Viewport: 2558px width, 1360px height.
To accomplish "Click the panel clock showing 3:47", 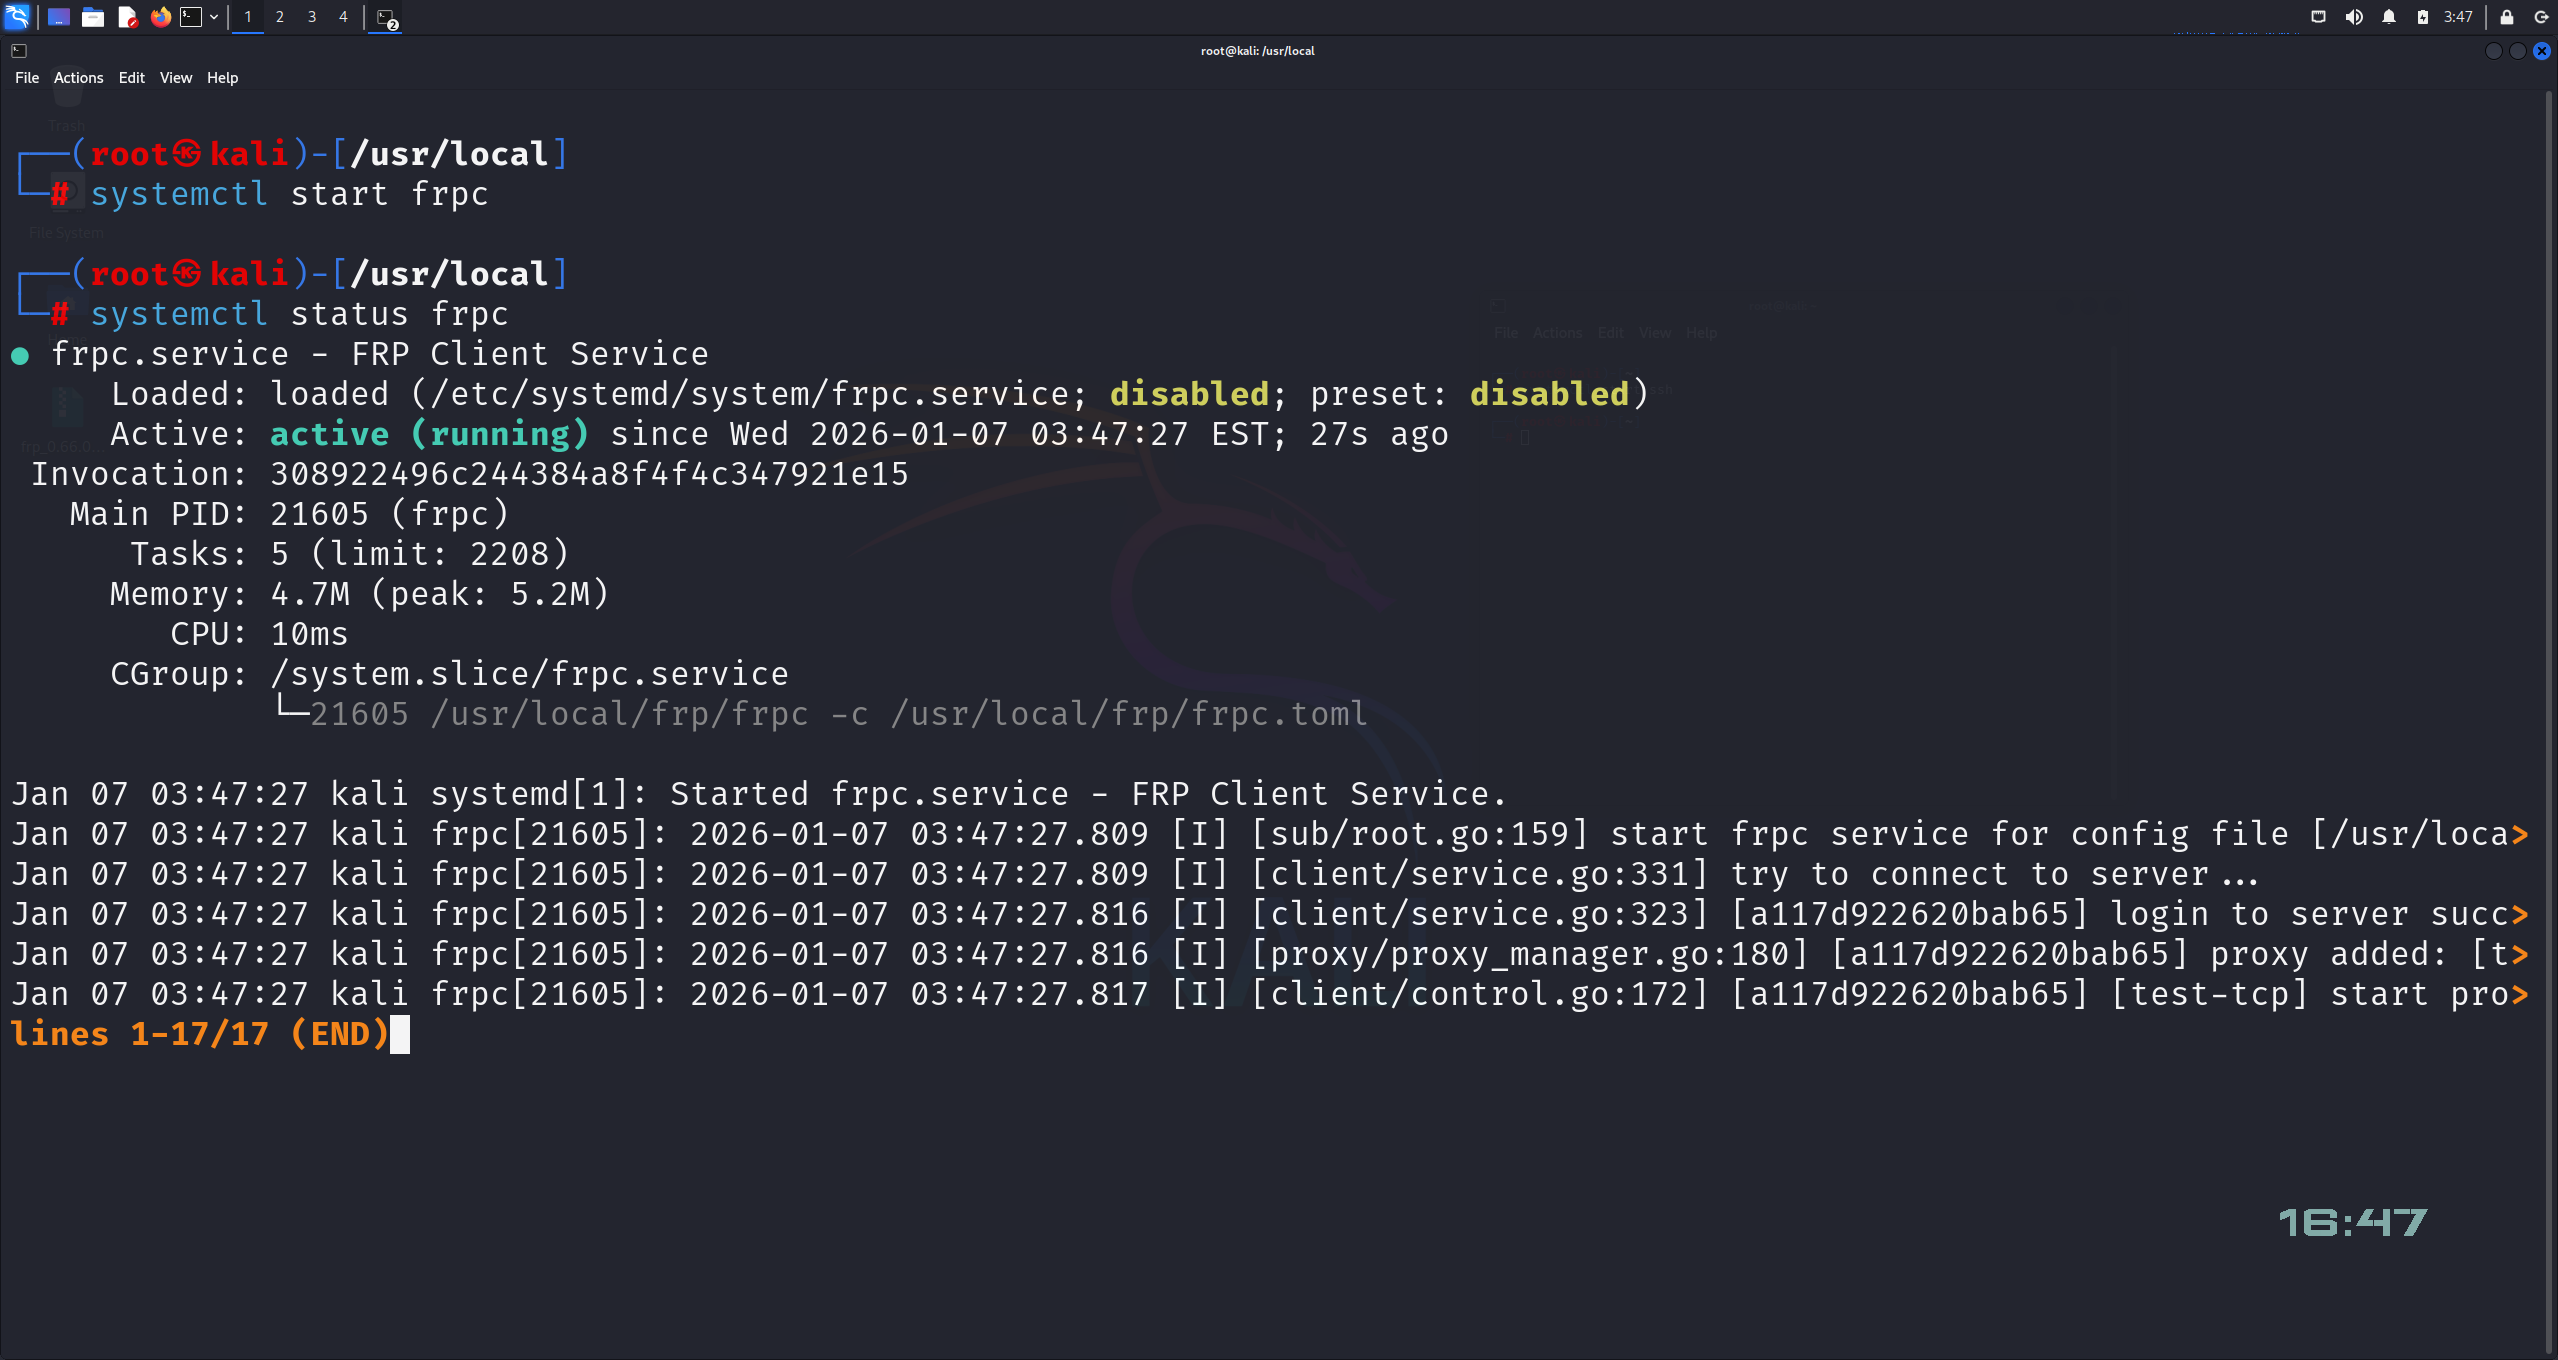I will (2458, 17).
